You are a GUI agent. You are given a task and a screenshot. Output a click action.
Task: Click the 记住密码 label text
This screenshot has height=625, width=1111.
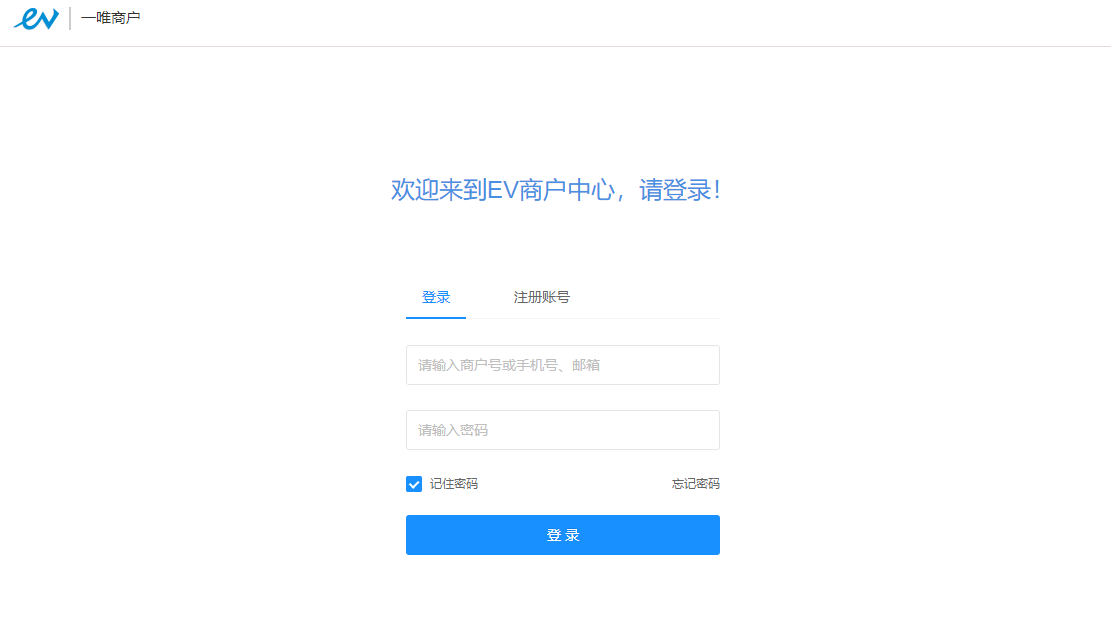(454, 484)
